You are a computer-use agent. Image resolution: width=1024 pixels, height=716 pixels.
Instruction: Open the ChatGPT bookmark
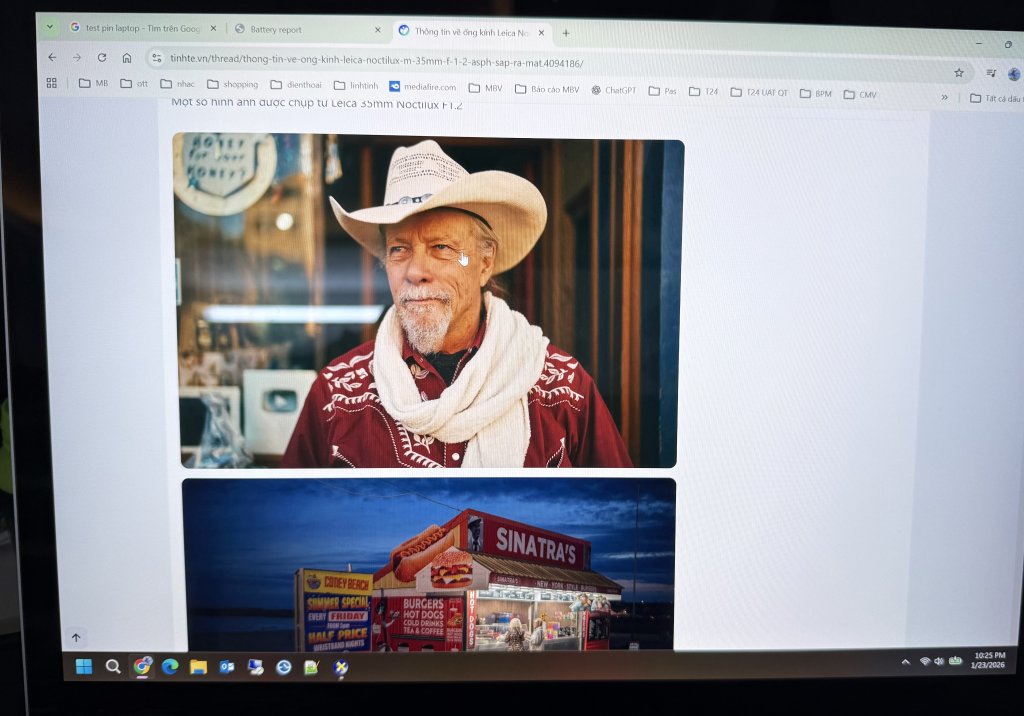[x=613, y=90]
